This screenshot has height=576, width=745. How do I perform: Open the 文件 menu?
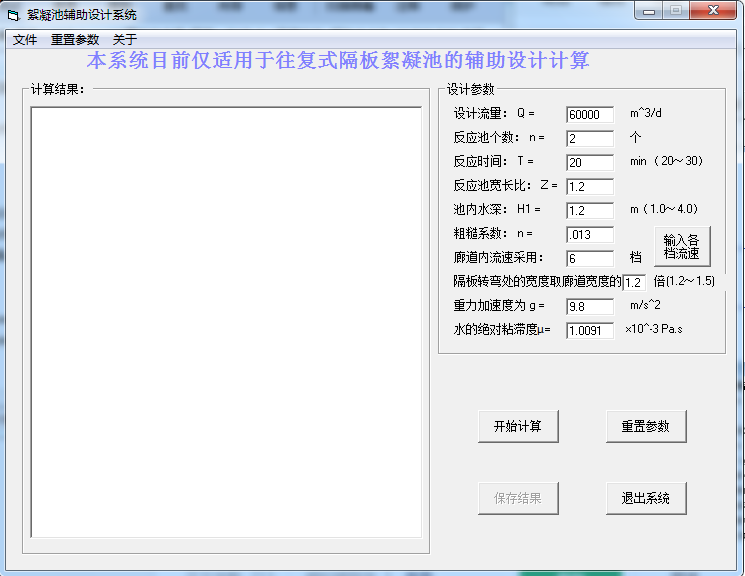click(25, 40)
